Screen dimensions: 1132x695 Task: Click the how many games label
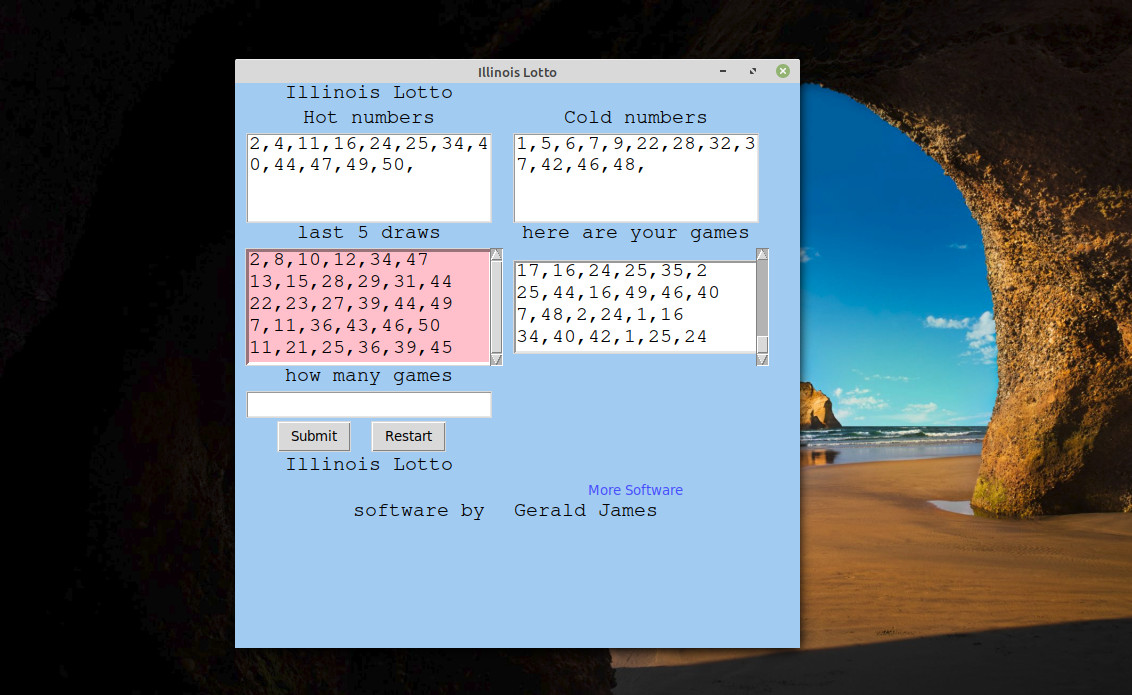click(x=369, y=376)
